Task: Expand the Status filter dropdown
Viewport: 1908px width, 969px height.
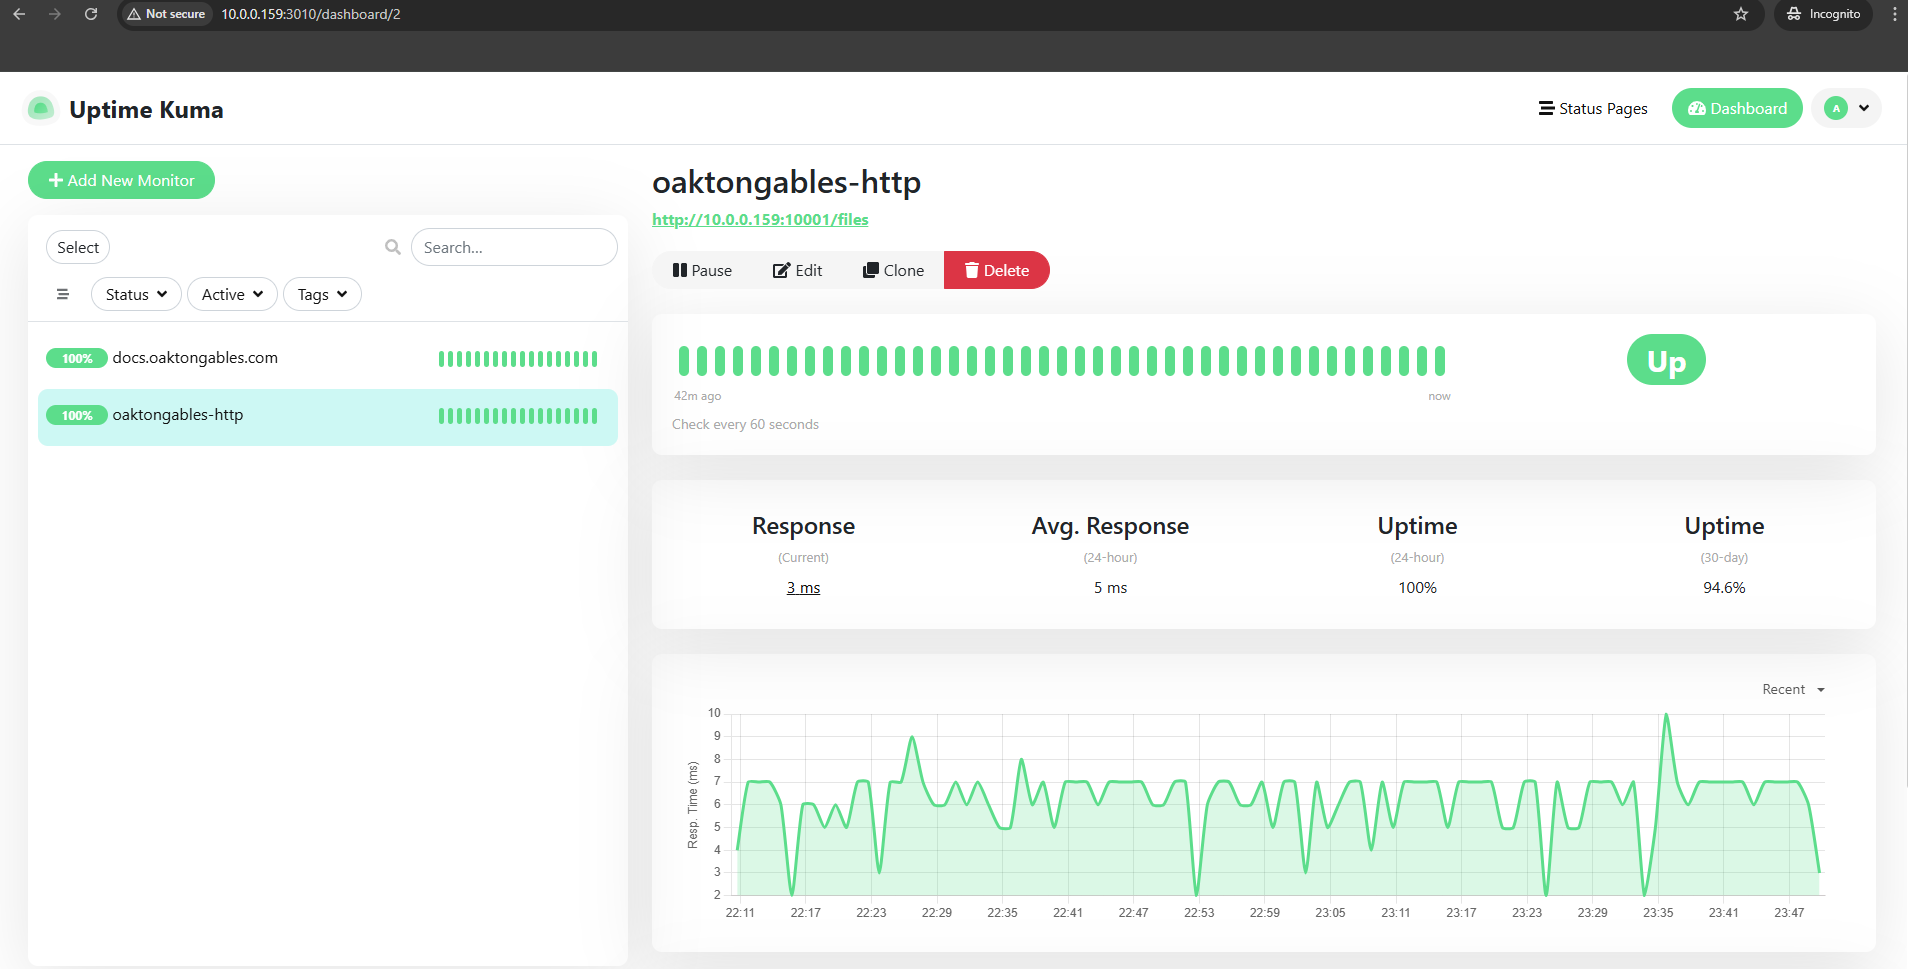Action: pos(136,294)
